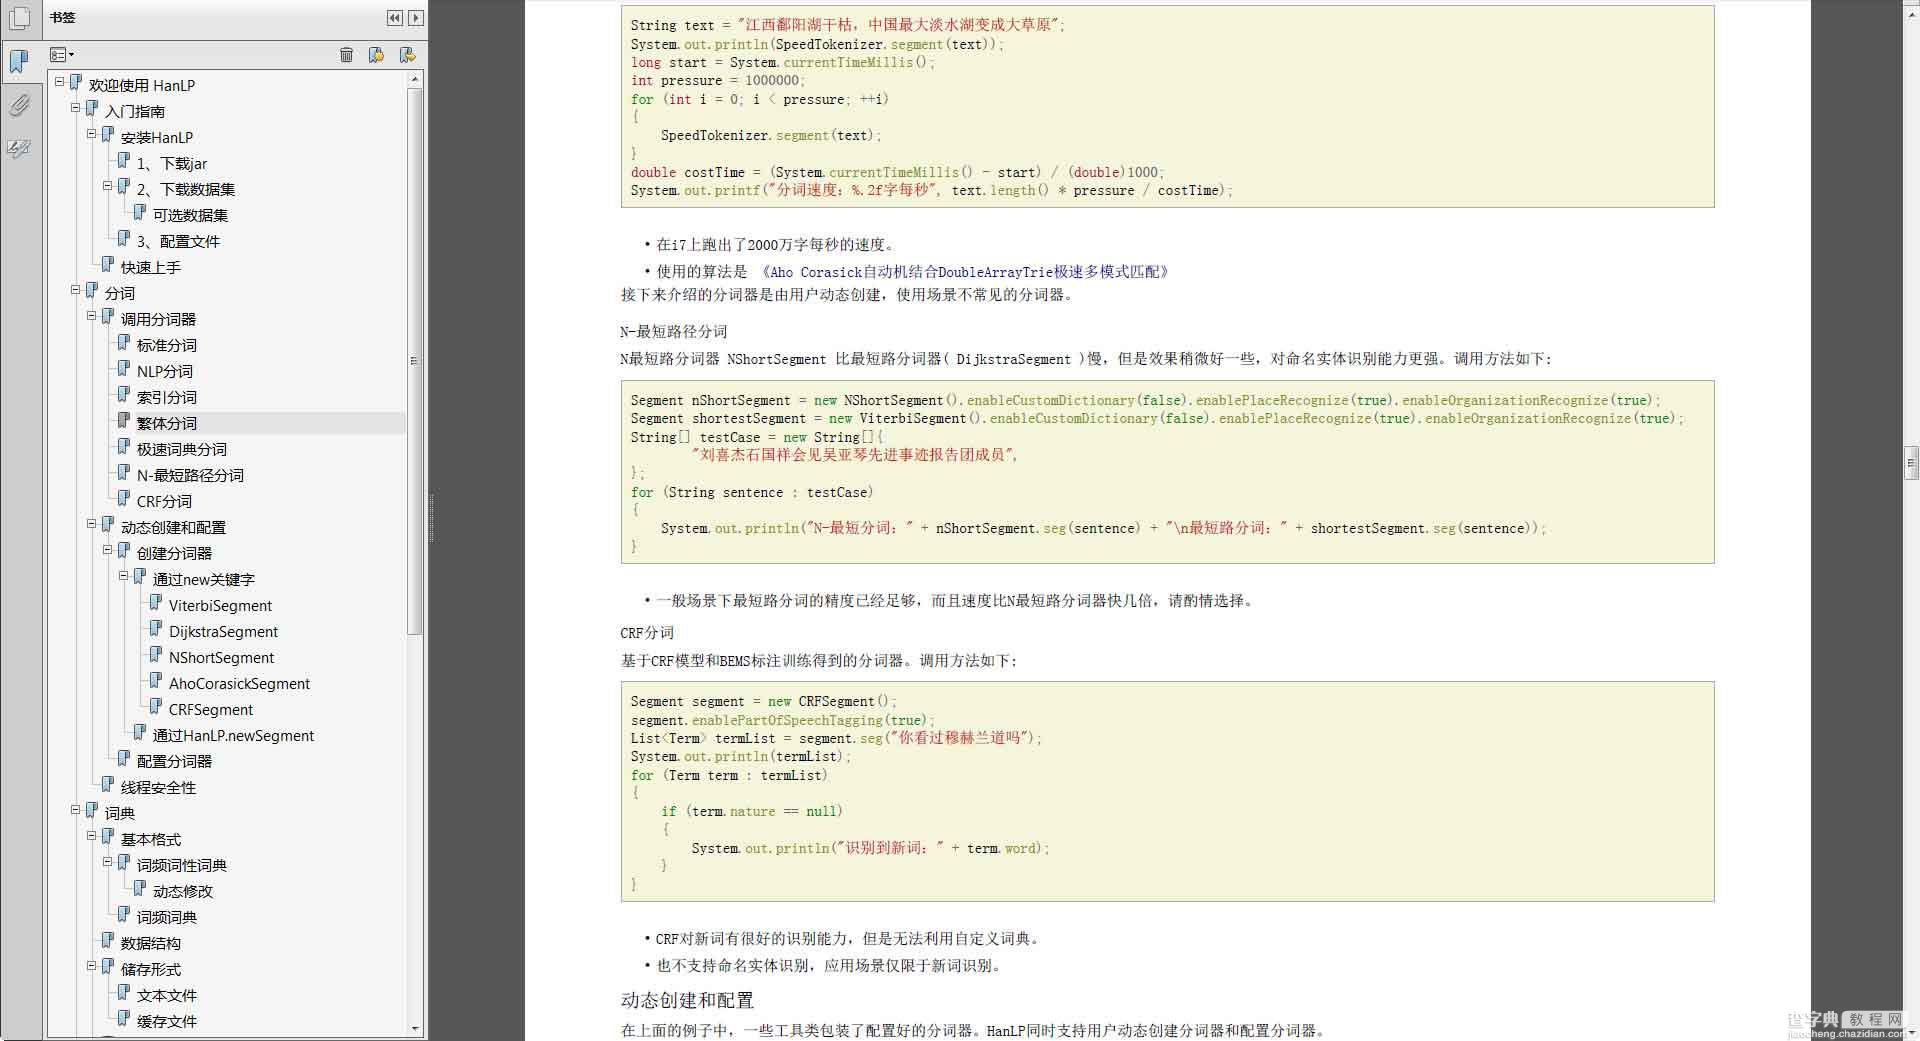1920x1041 pixels.
Task: Click bookmark icon beside 数据结构
Action: tap(108, 941)
